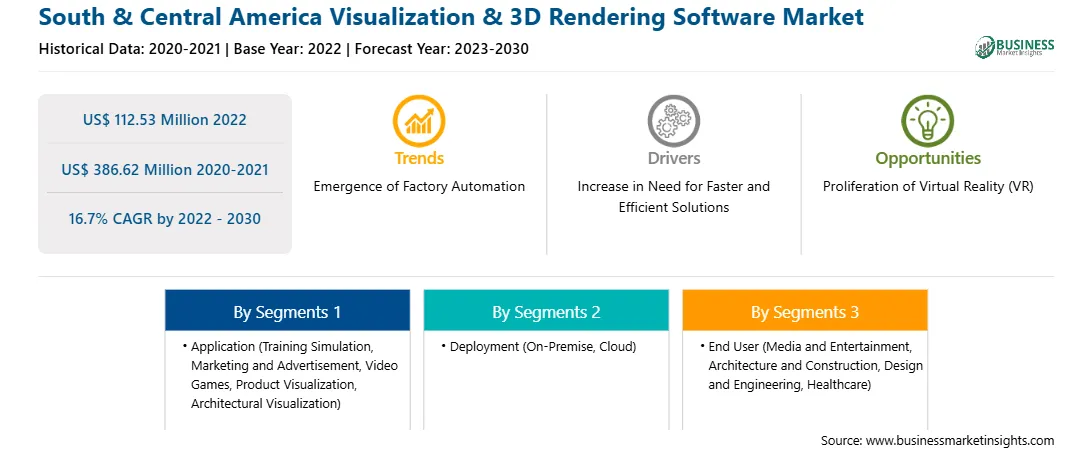Click the Business Market Insights logo
Screen dimensions: 1092x449
pyautogui.click(x=1015, y=47)
